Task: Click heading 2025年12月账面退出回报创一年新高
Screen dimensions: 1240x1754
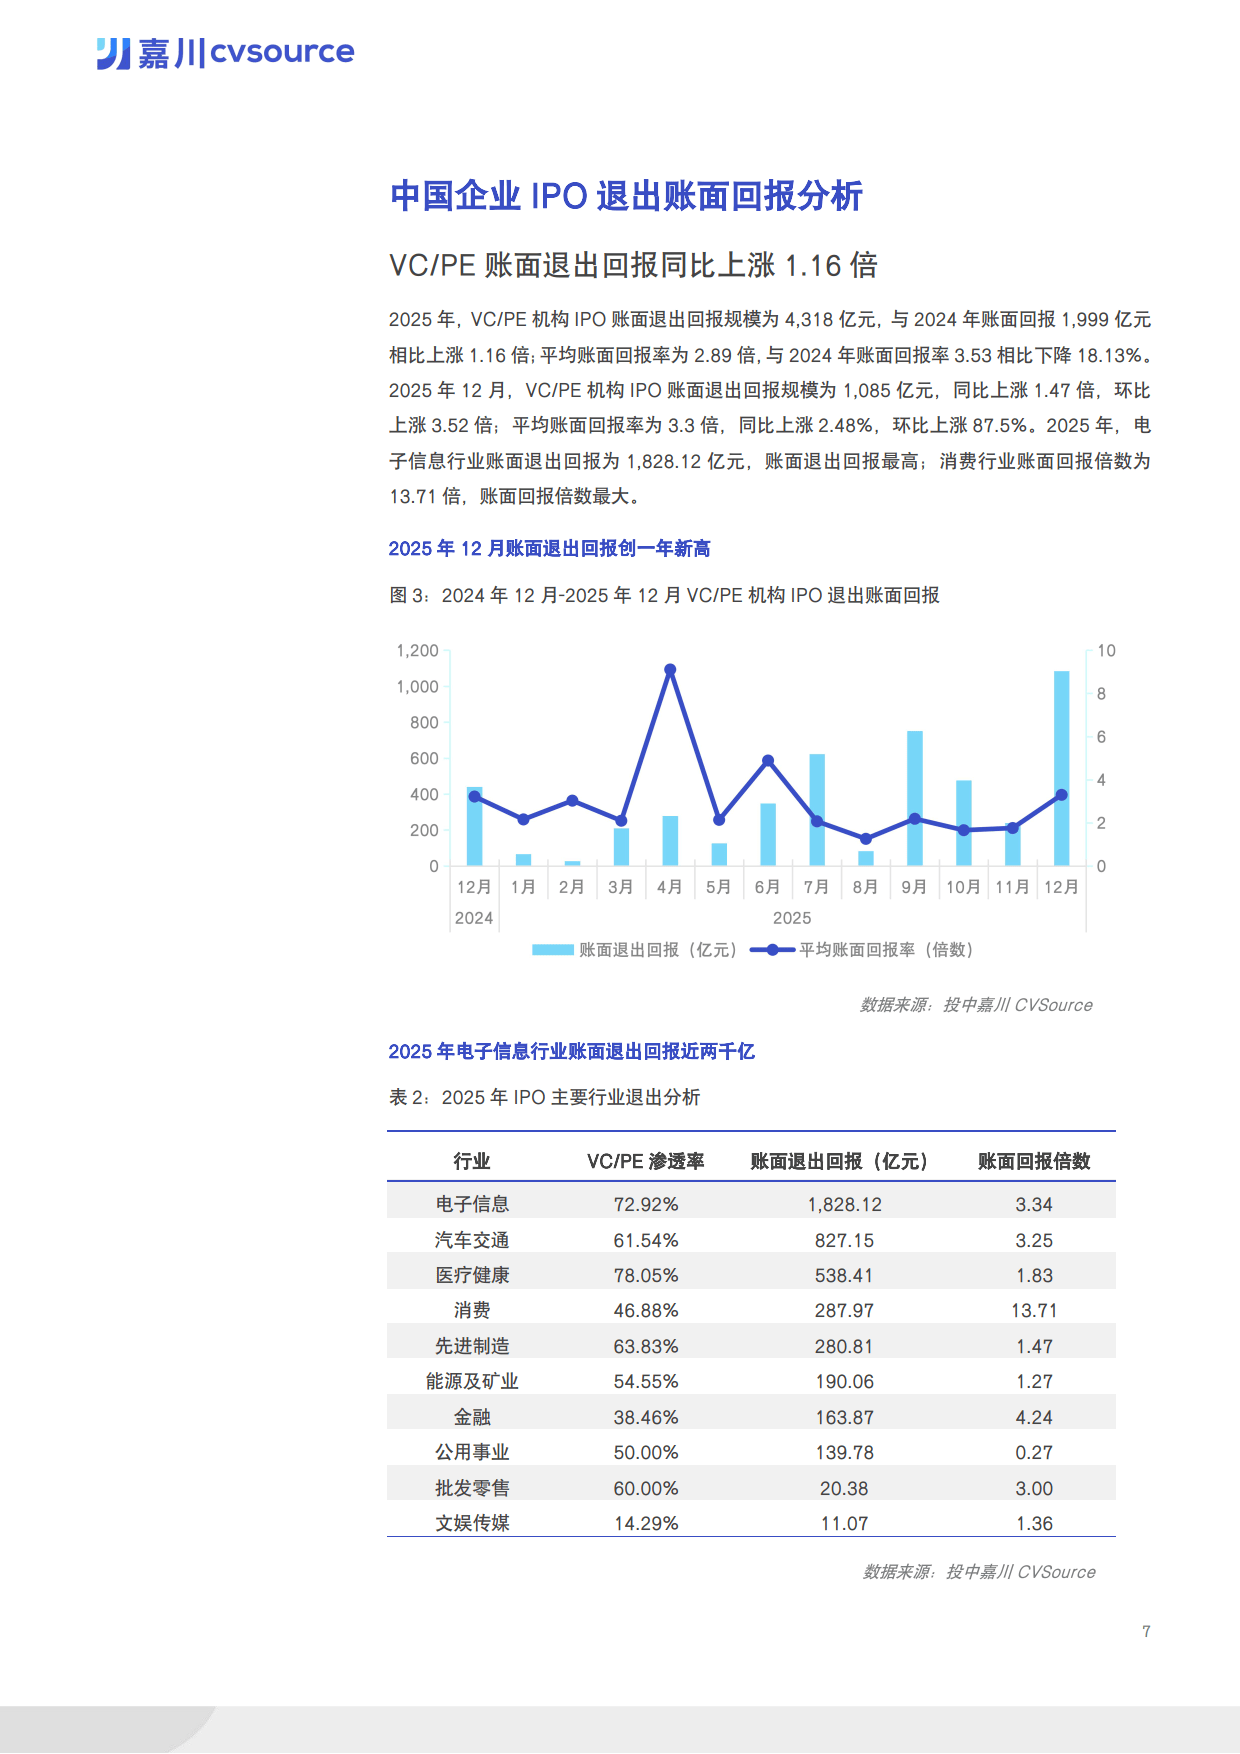Action: click(549, 549)
